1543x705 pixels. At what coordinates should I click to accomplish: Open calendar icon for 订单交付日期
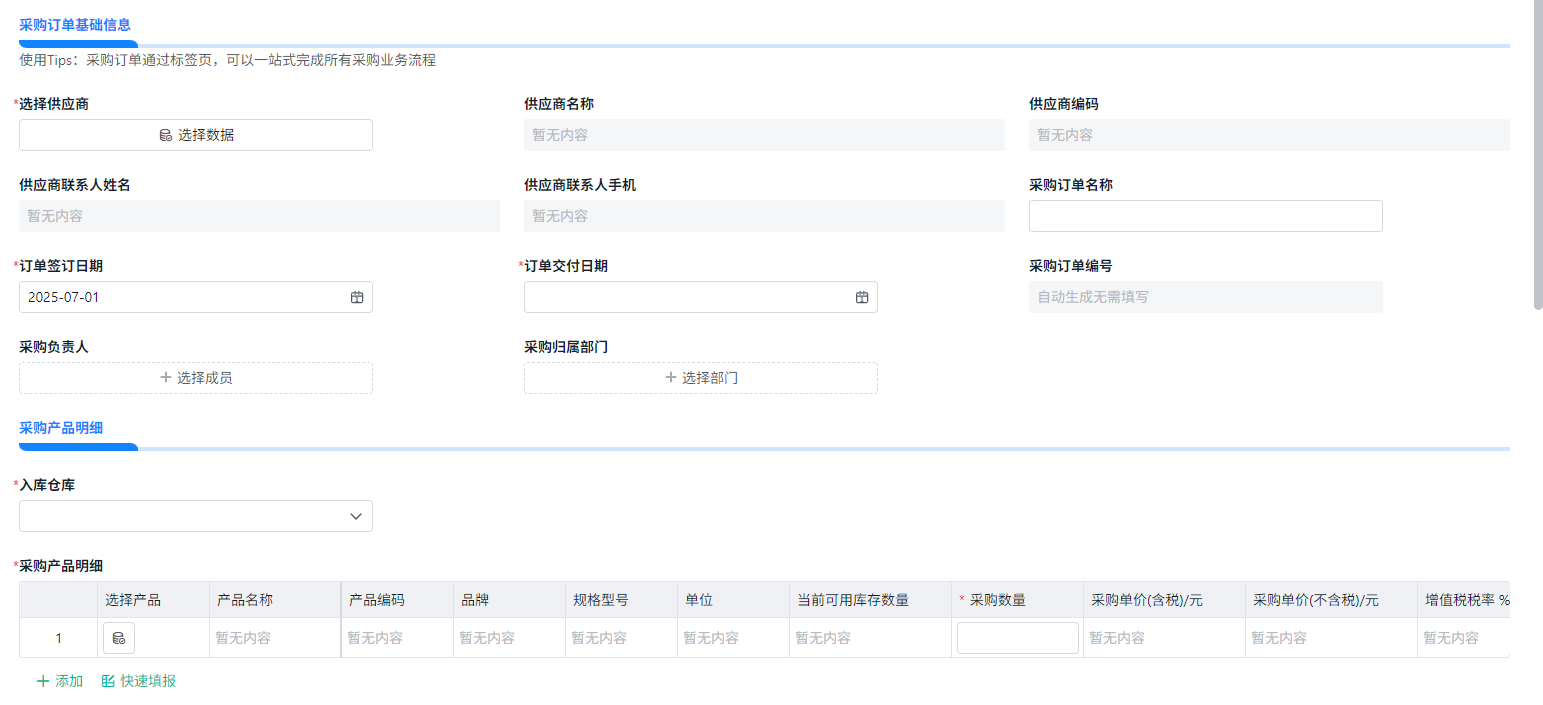[862, 297]
